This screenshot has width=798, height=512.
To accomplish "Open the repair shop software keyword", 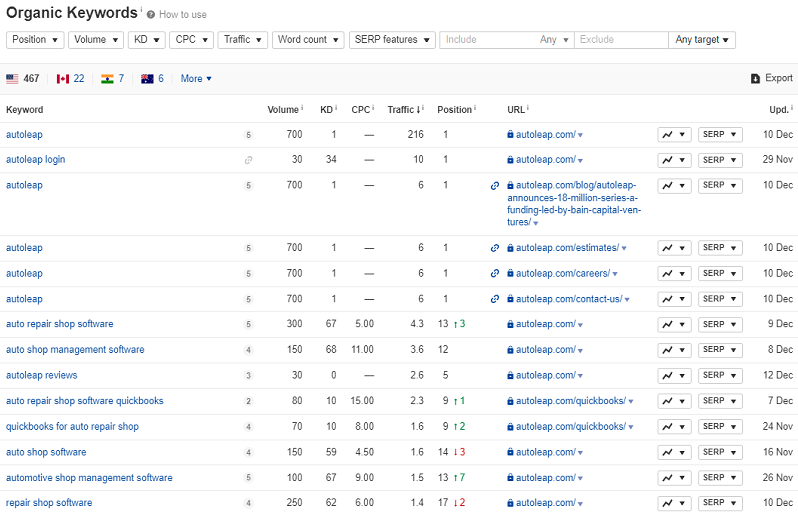I will 49,503.
